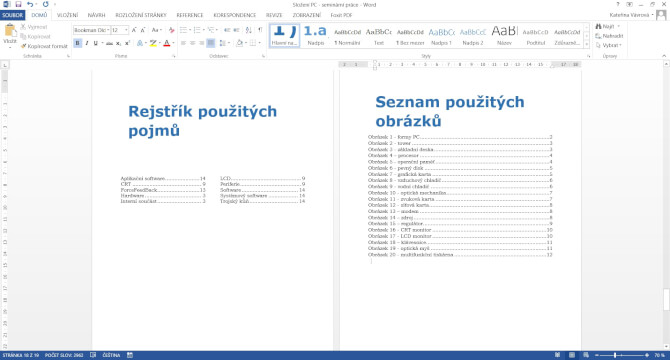The image size is (670, 360).
Task: Open the font size dropdown showing 12
Action: [x=126, y=30]
